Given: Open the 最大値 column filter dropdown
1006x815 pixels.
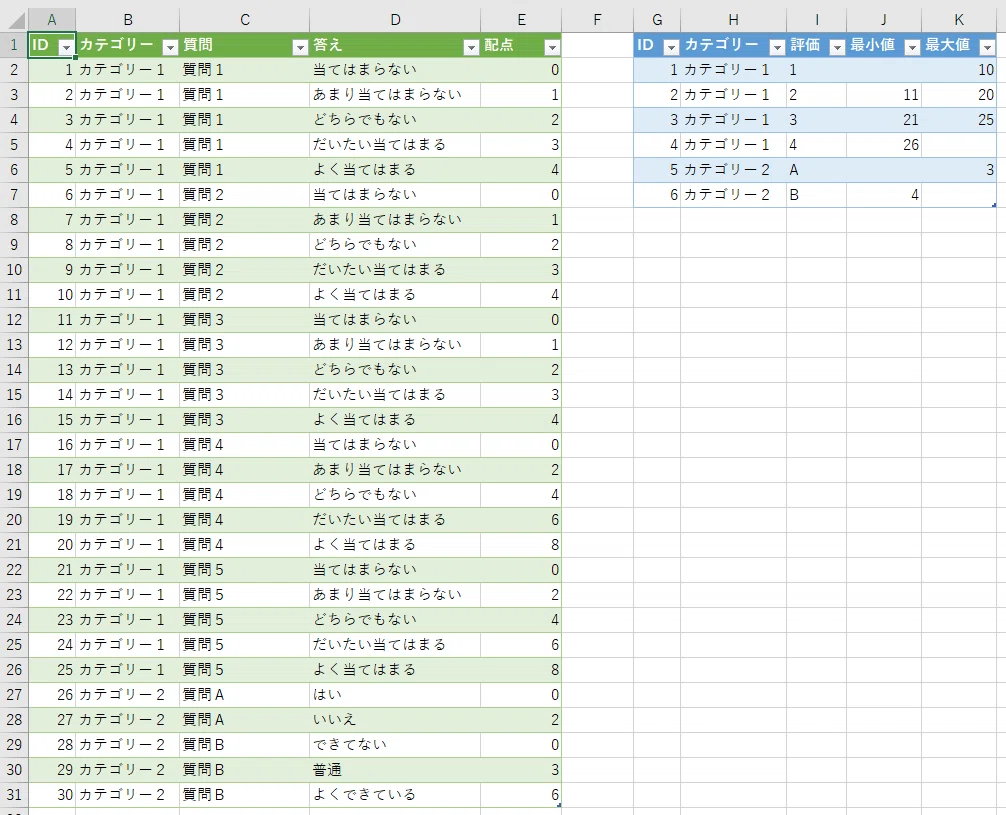Looking at the screenshot, I should [987, 47].
